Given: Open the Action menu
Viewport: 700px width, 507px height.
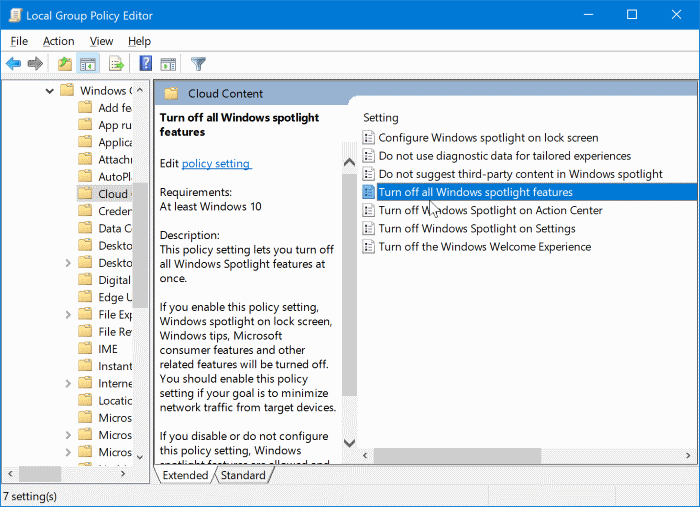Looking at the screenshot, I should click(x=58, y=41).
